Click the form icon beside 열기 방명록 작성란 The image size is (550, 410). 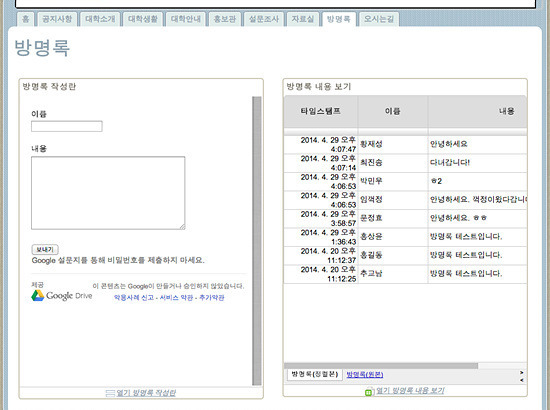(110, 393)
